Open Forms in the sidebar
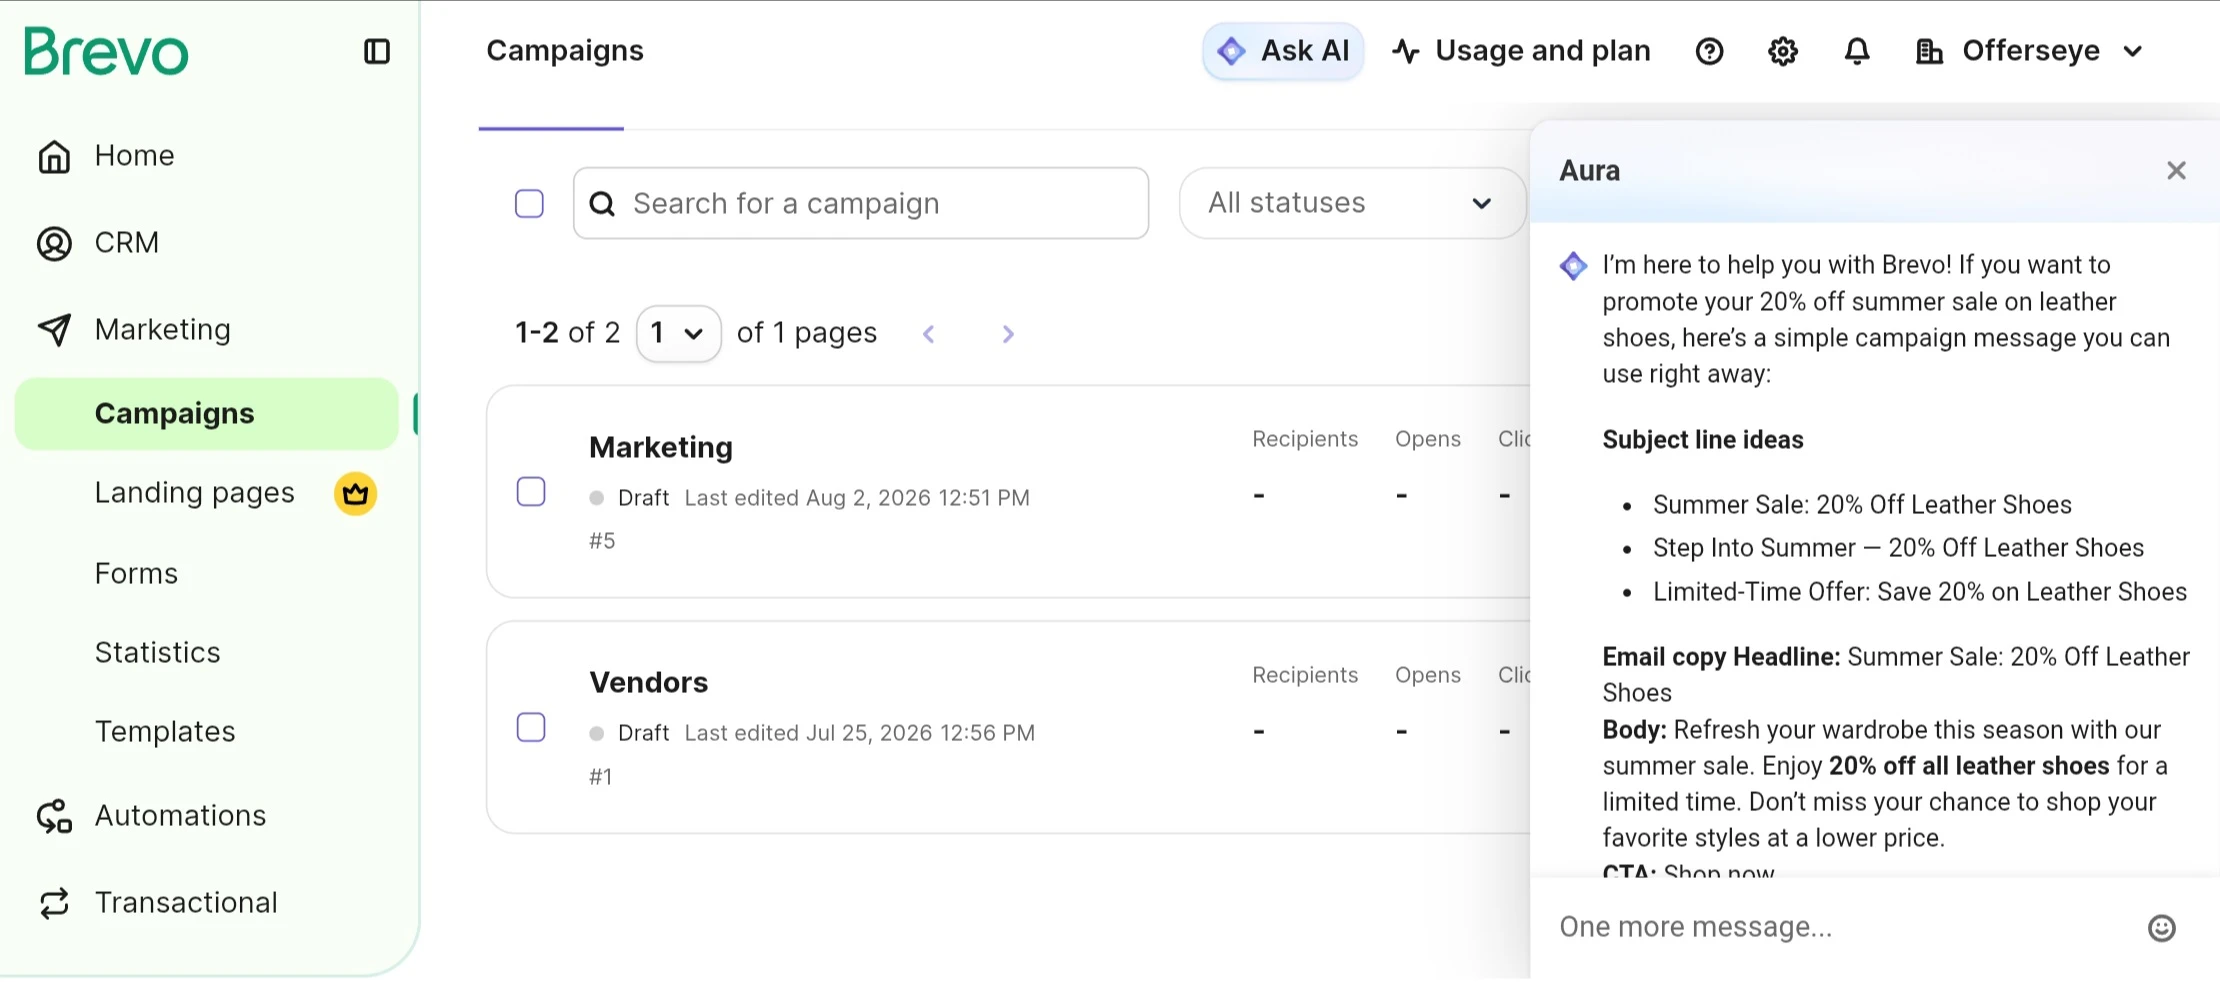 (x=137, y=573)
